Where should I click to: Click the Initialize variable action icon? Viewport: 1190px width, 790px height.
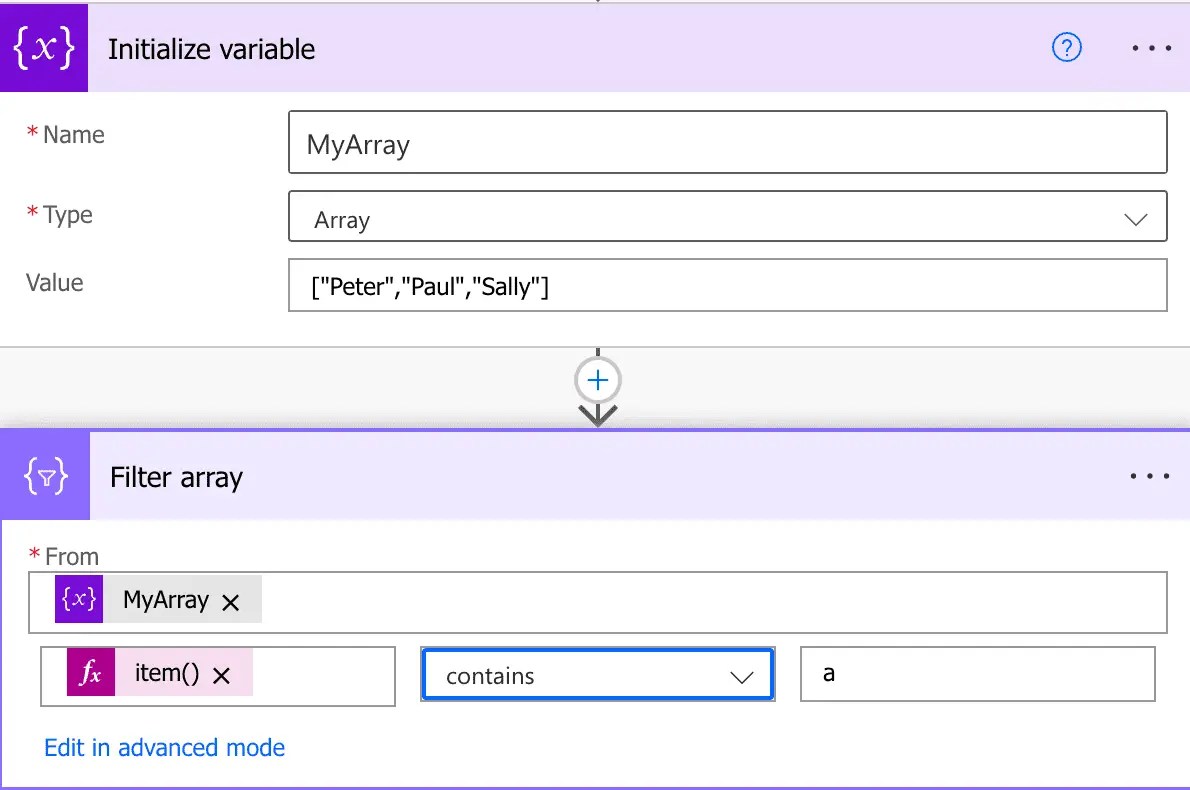[x=44, y=46]
